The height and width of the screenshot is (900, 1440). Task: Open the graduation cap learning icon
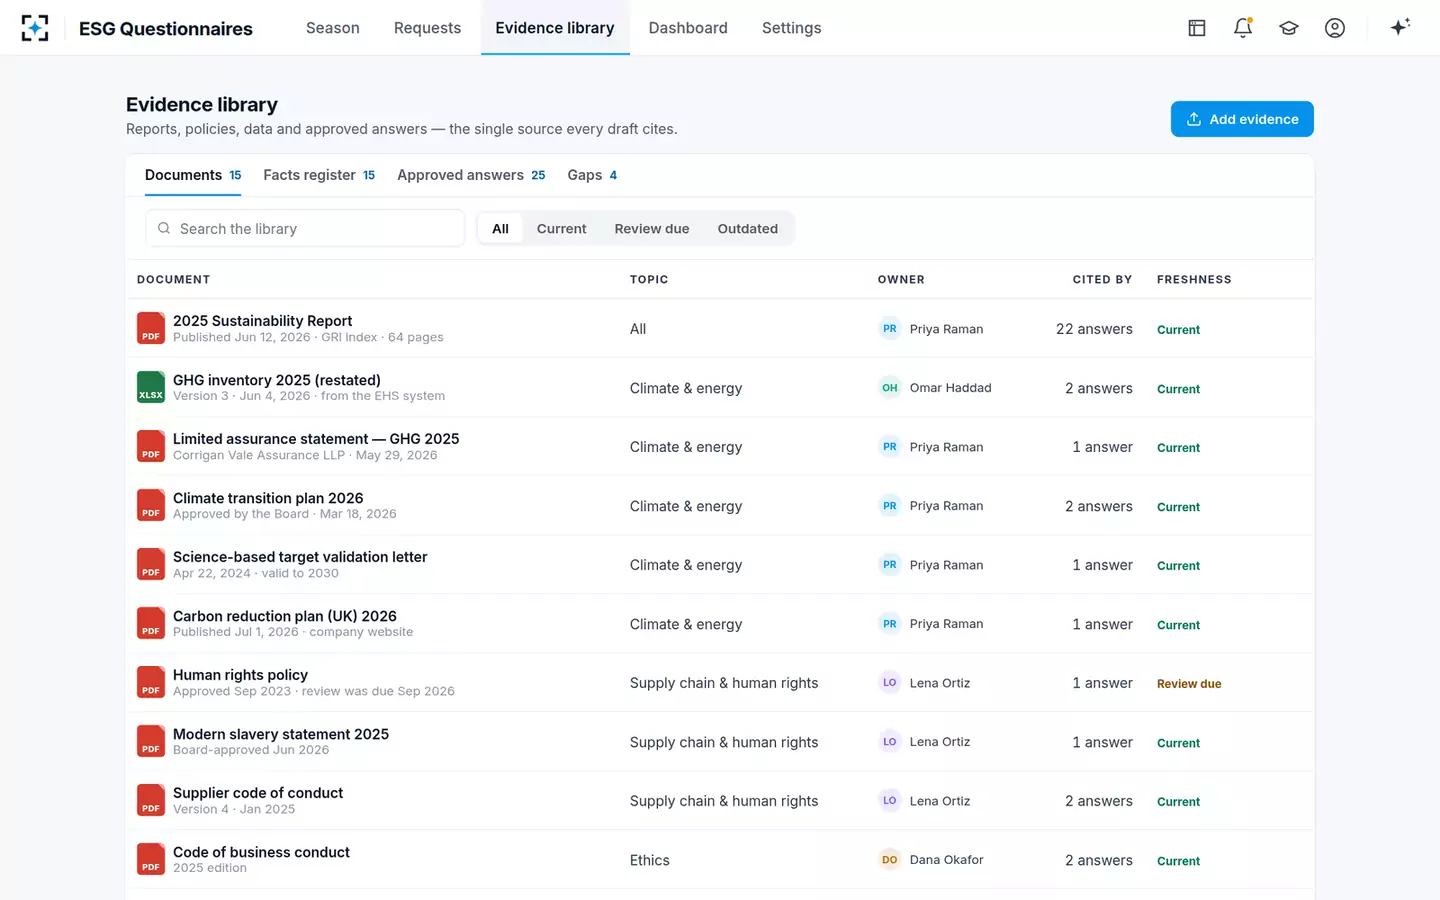coord(1289,28)
